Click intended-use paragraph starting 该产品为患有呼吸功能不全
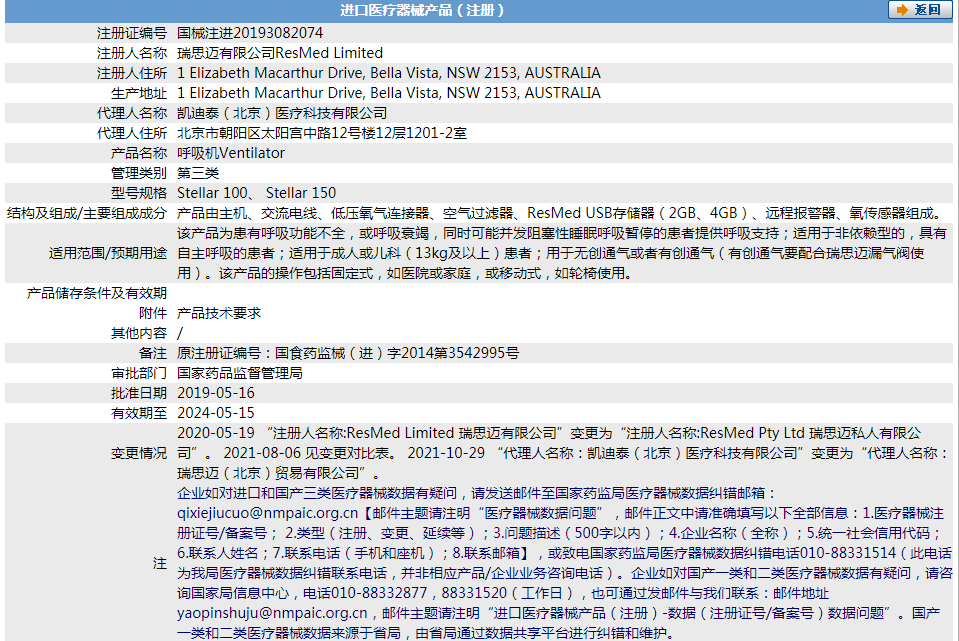Image resolution: width=959 pixels, height=641 pixels. 561,253
